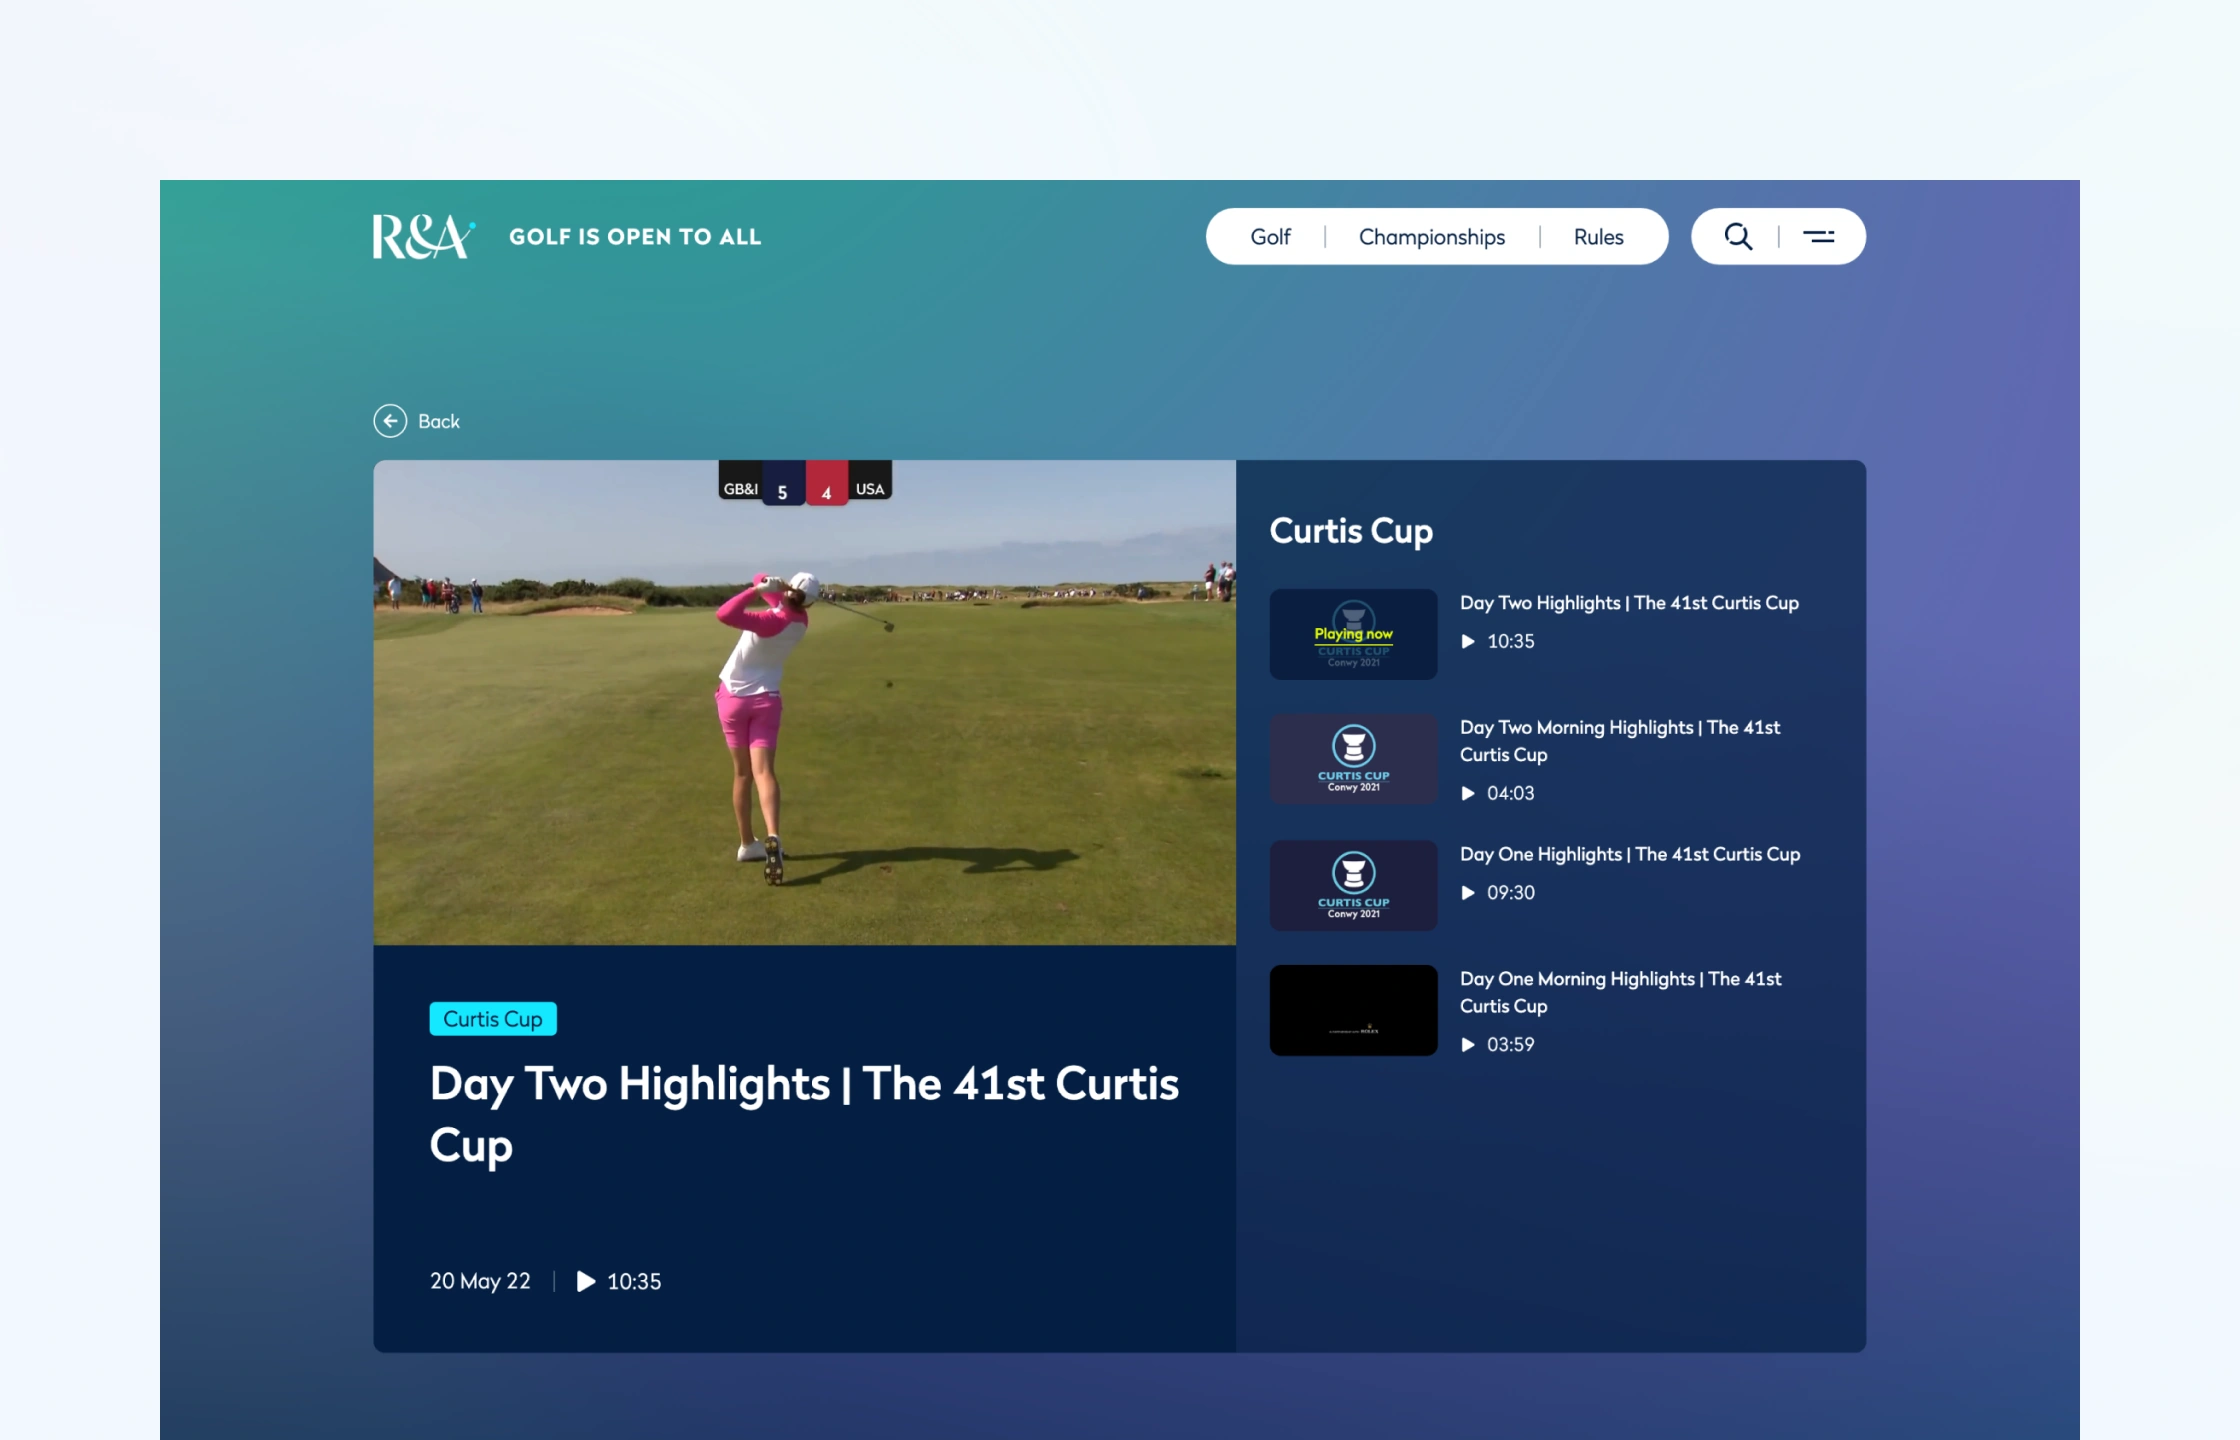Open the search magnifier icon
This screenshot has width=2240, height=1440.
point(1738,237)
